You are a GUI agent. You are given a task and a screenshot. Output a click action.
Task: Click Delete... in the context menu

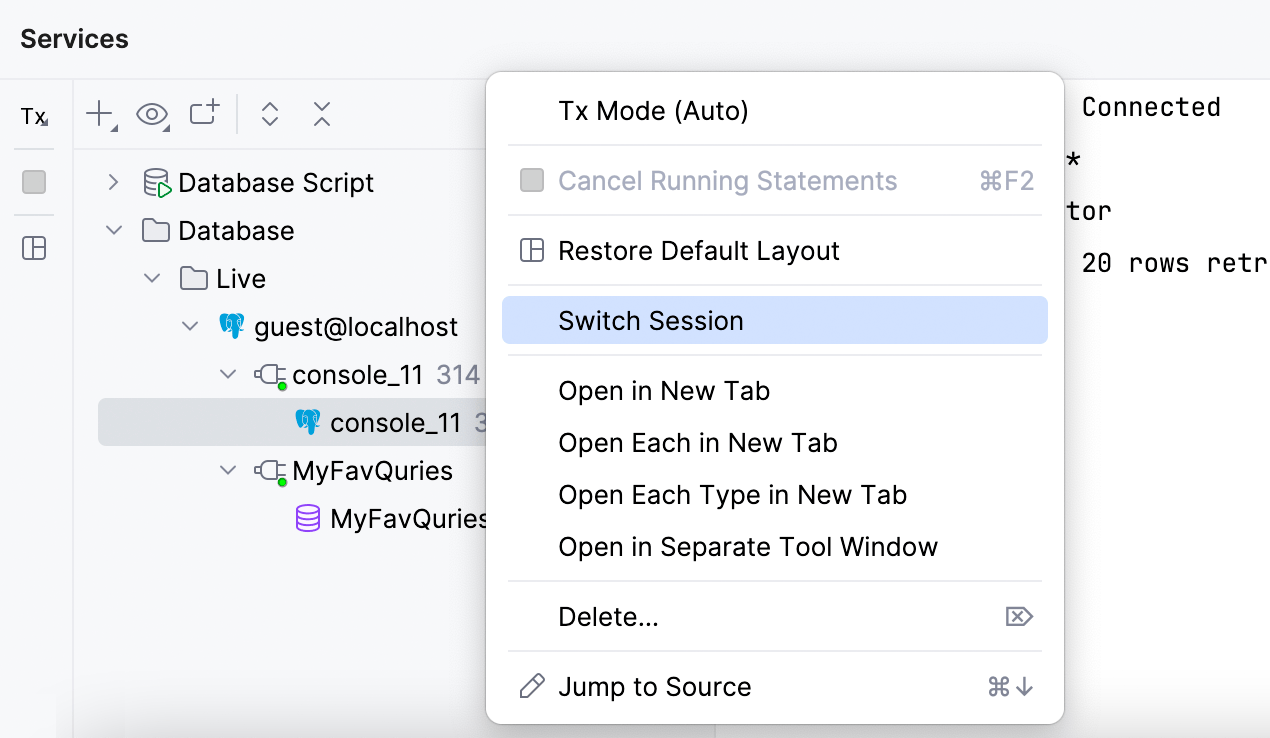608,617
